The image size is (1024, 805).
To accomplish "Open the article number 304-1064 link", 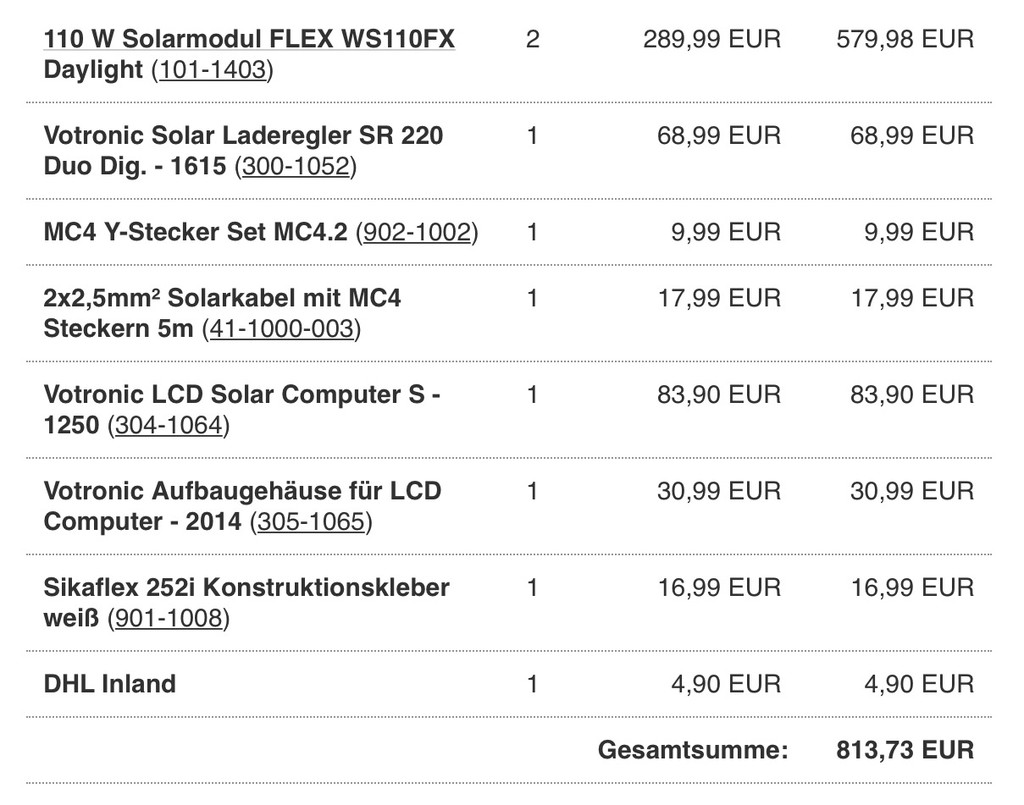I will (169, 425).
